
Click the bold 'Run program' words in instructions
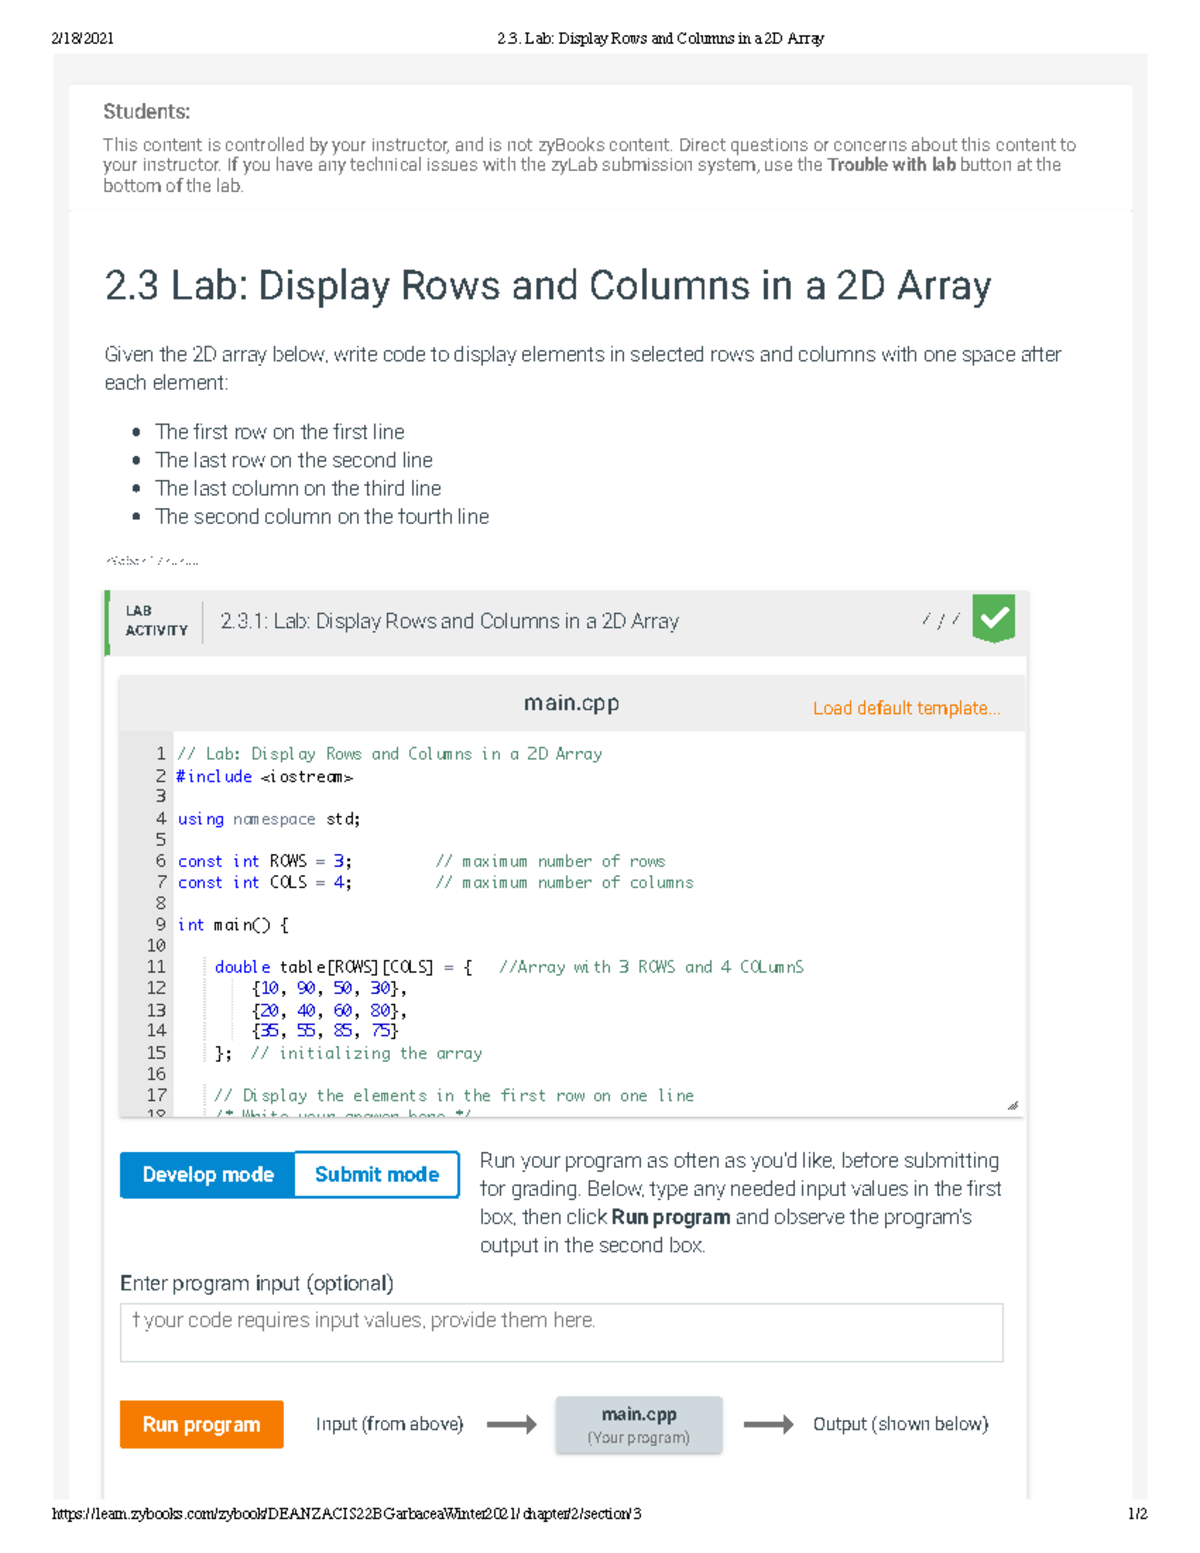pyautogui.click(x=670, y=1217)
